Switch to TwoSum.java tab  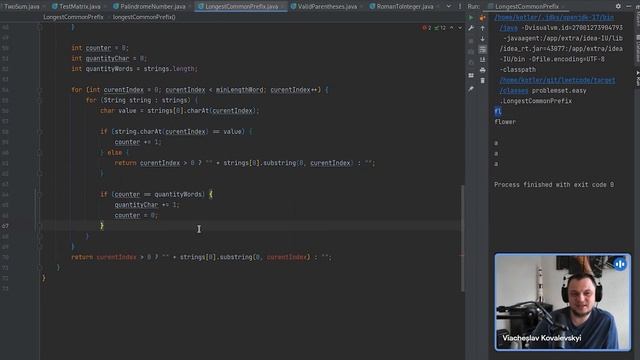click(x=21, y=7)
